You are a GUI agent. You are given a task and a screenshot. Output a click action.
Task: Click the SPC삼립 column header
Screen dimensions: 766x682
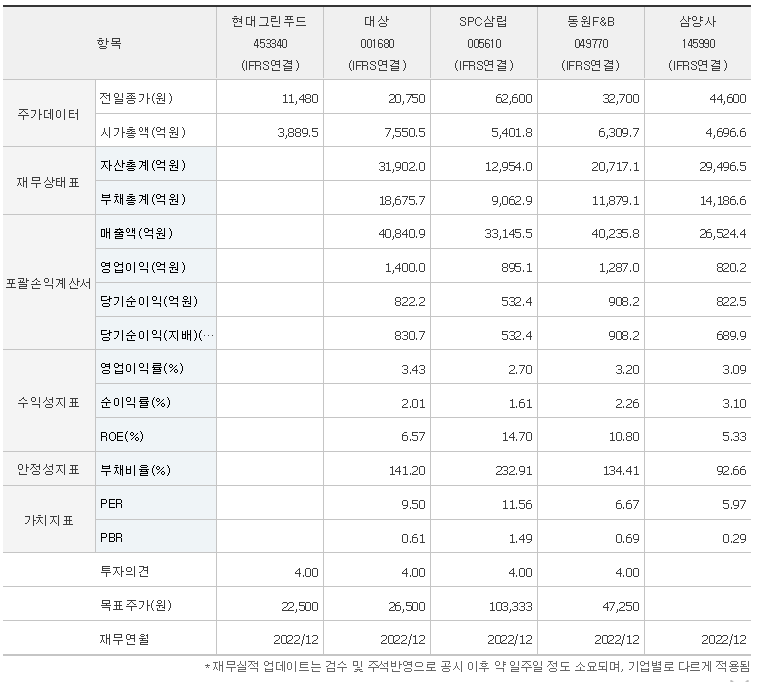pyautogui.click(x=484, y=43)
